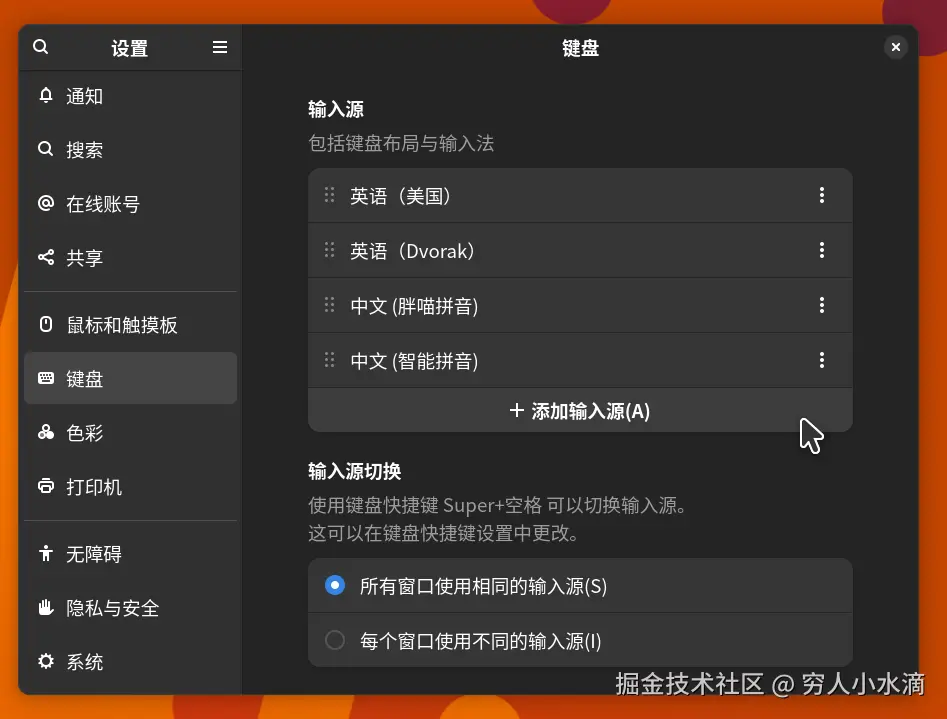Click the hand icon beside 隐私与安全
Screen dimensions: 947x719
(x=46, y=607)
